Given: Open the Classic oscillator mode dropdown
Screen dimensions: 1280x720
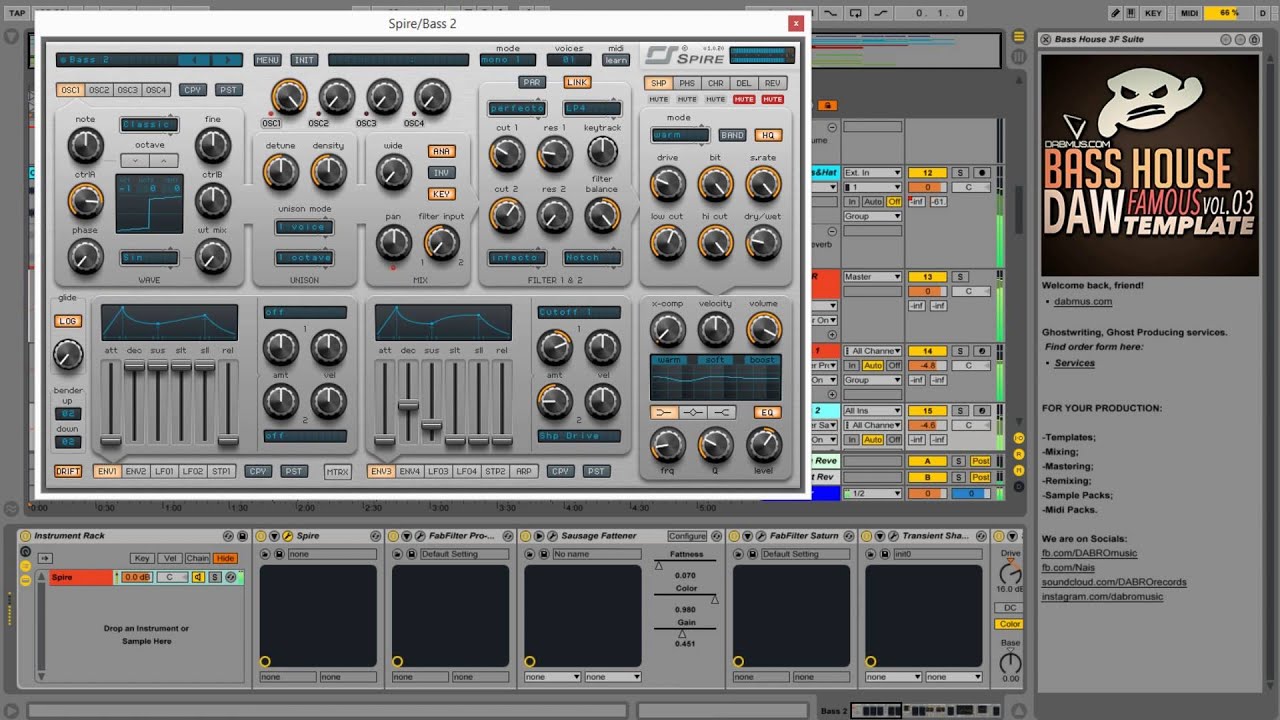Looking at the screenshot, I should pos(149,125).
